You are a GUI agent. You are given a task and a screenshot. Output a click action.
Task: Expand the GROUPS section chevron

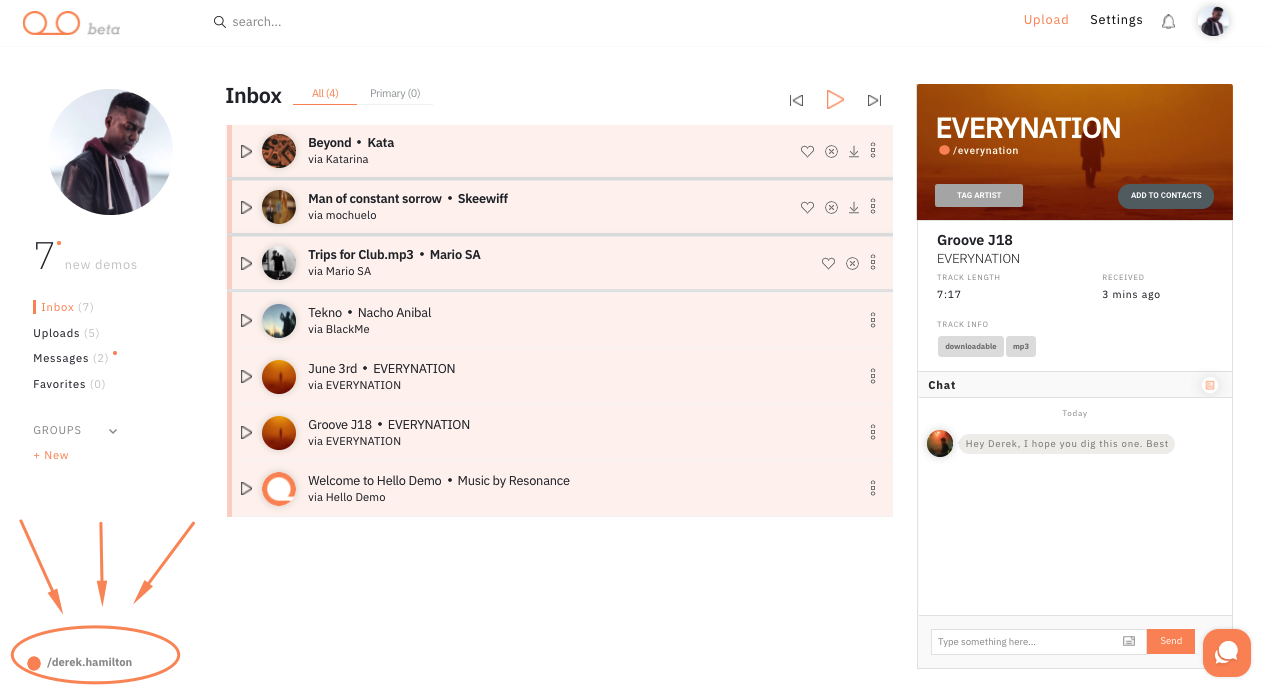tap(113, 431)
